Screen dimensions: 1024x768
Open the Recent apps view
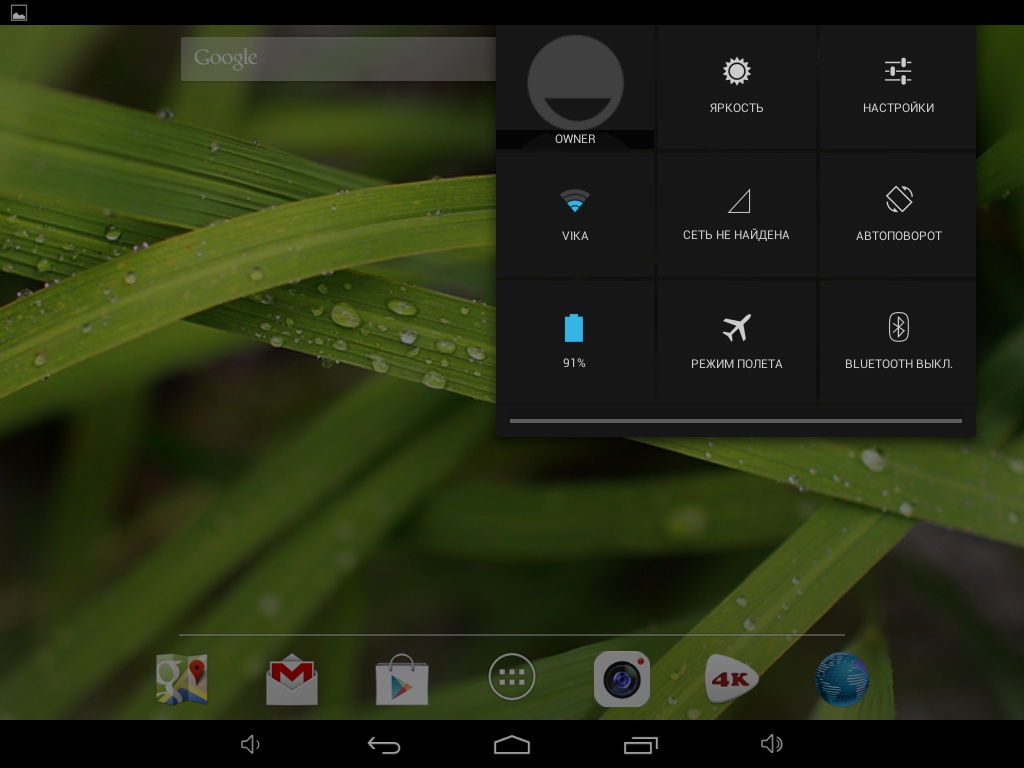click(641, 744)
